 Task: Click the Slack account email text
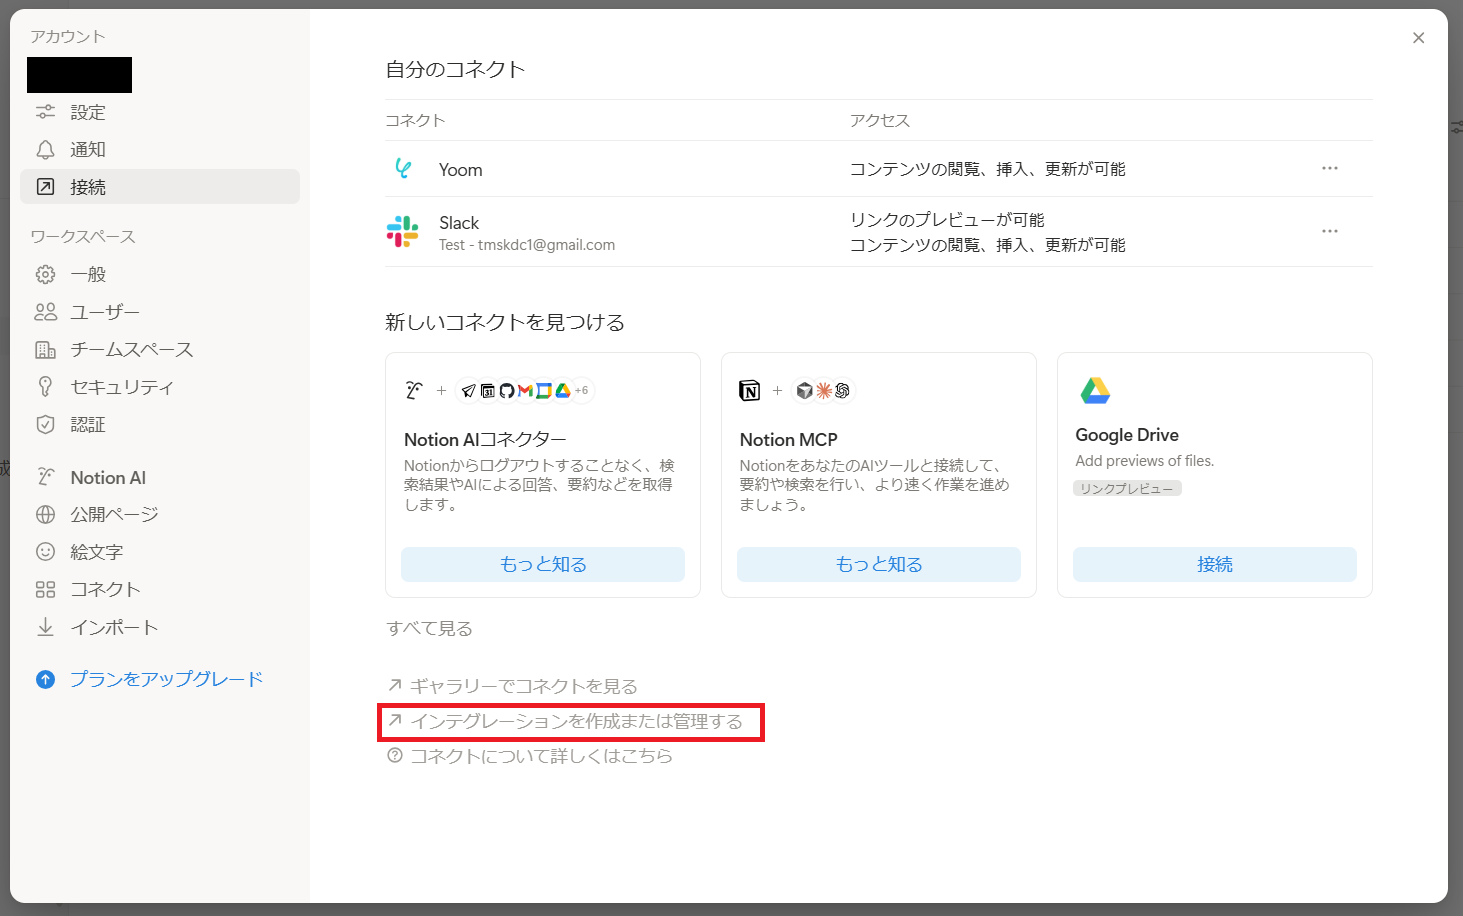coord(527,245)
